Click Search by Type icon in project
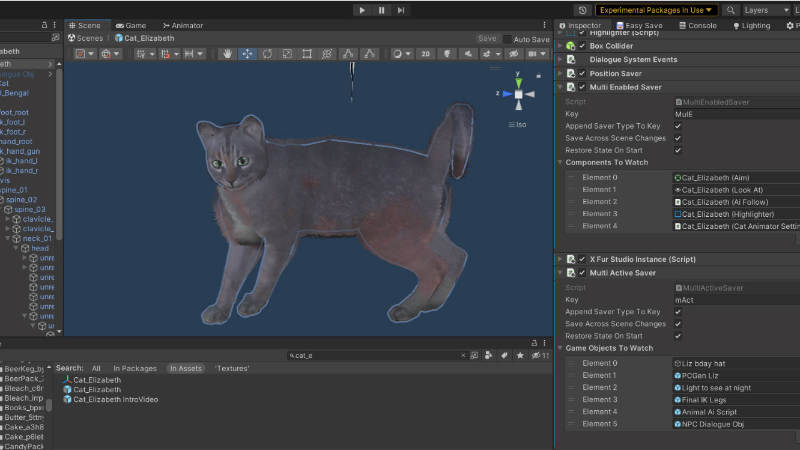This screenshot has height=450, width=800. (489, 356)
